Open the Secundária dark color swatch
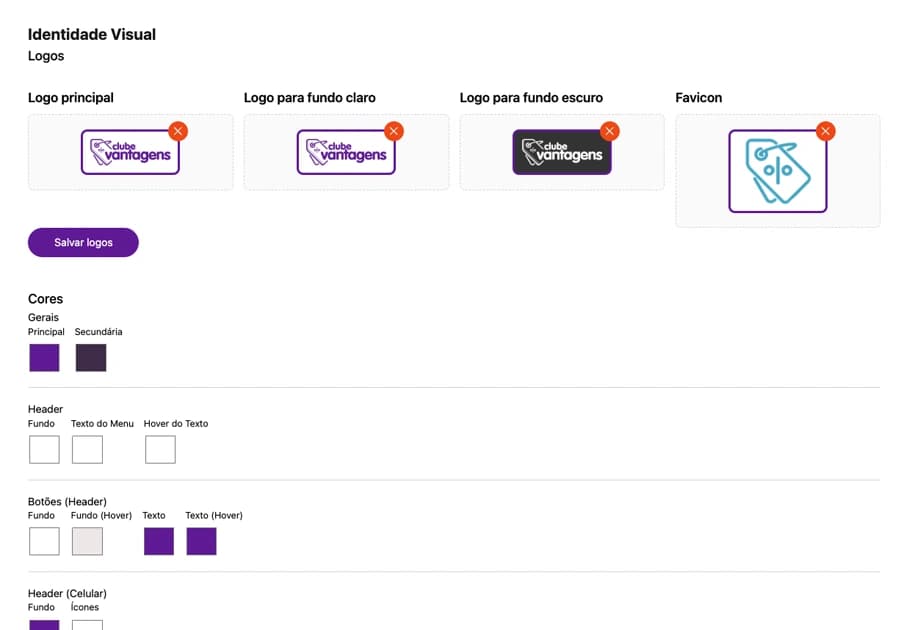 coord(91,357)
